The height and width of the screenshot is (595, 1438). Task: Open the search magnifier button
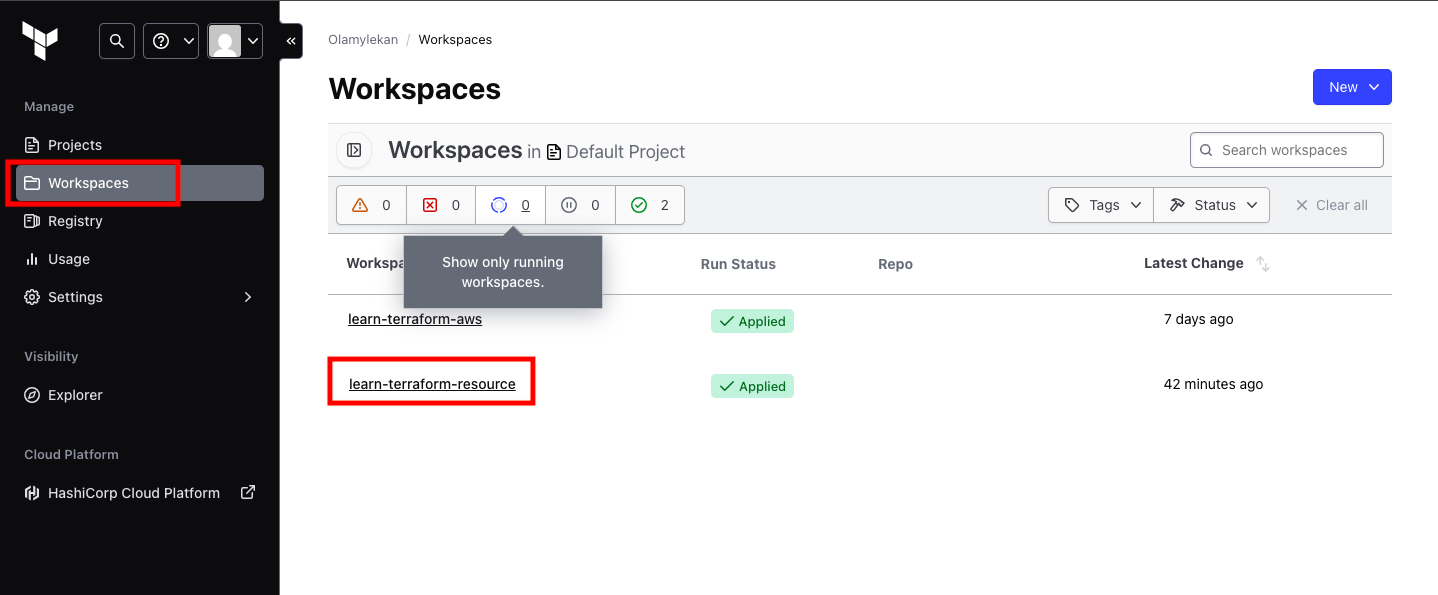pyautogui.click(x=117, y=41)
